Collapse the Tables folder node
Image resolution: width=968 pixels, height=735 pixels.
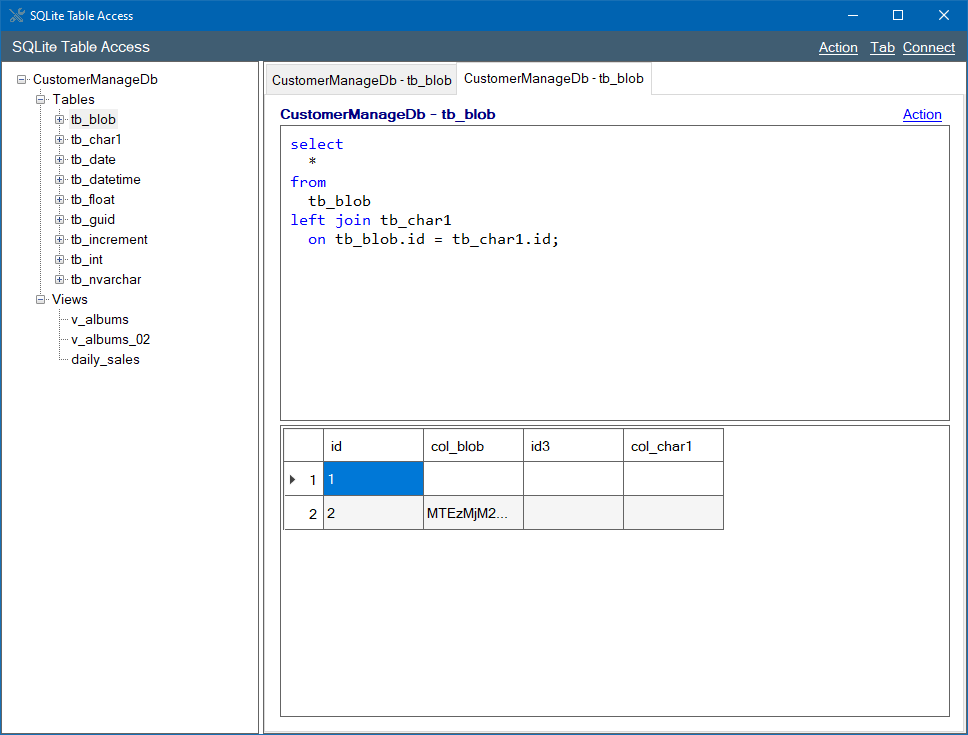[41, 99]
